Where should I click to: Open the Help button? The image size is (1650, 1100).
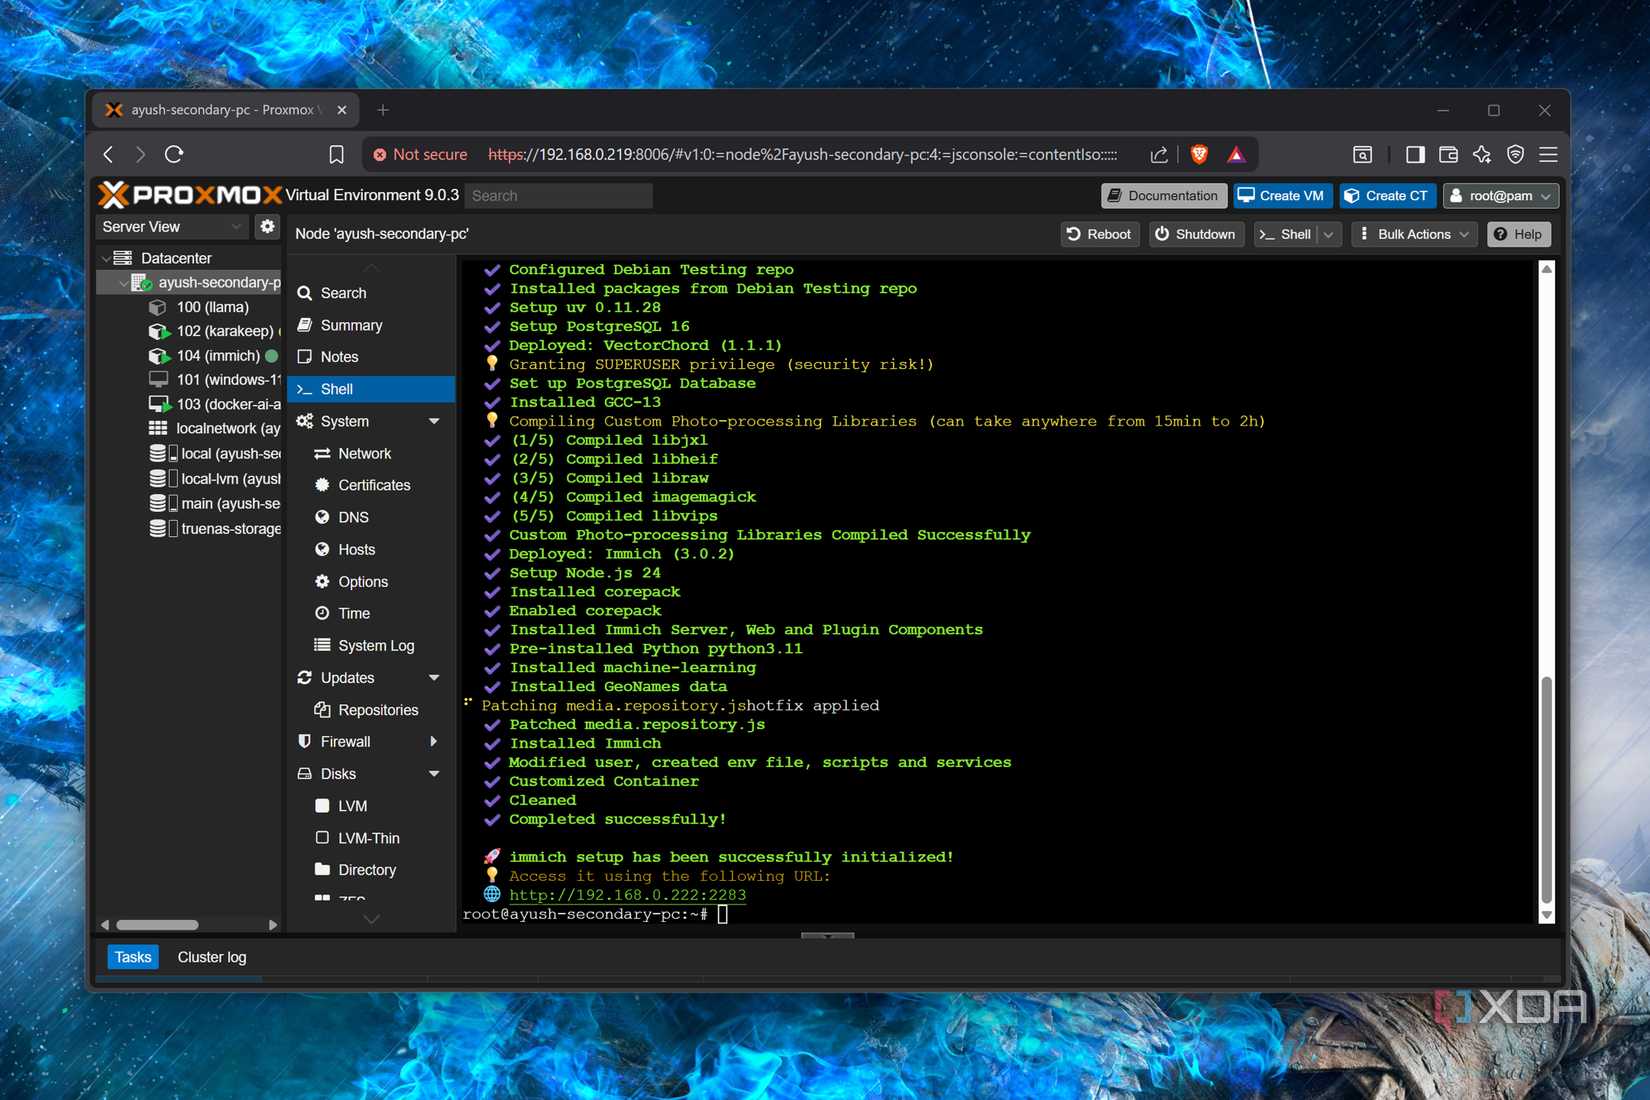tap(1518, 234)
